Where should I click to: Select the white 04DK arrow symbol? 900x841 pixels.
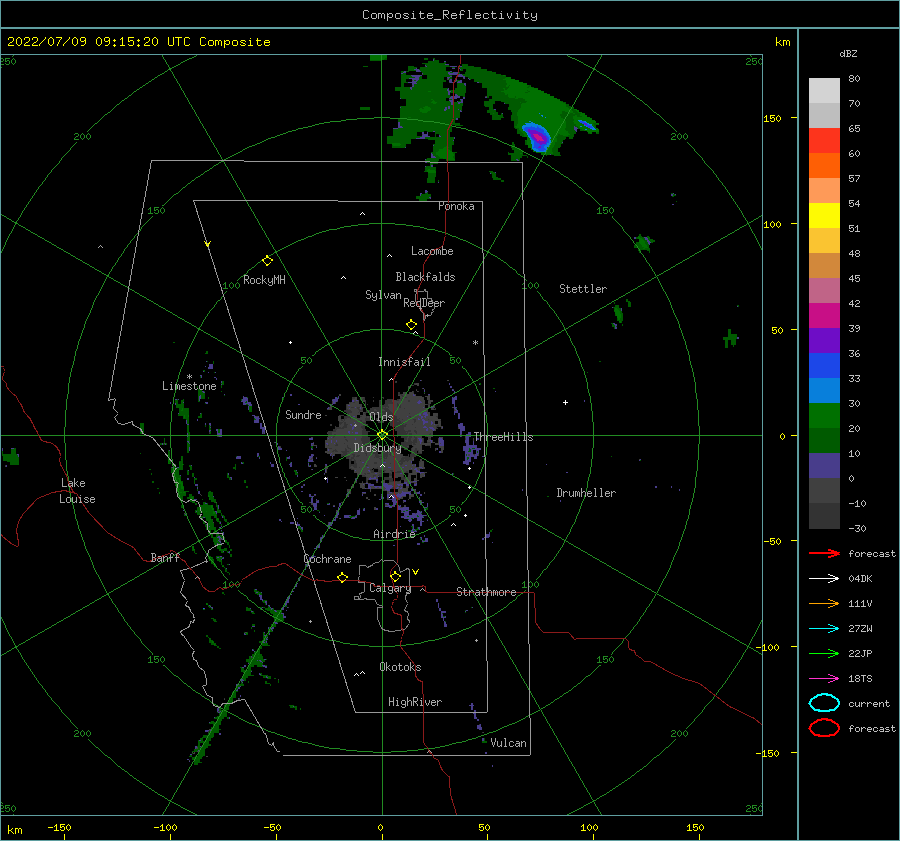824,579
